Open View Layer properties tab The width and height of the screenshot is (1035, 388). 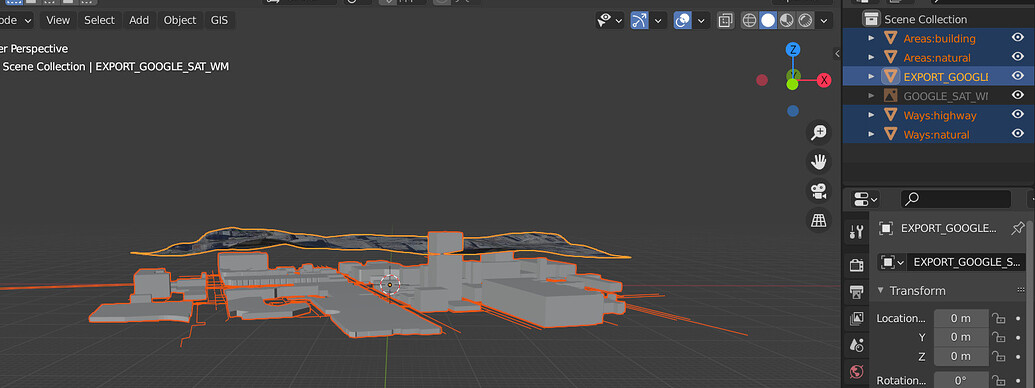pos(857,318)
